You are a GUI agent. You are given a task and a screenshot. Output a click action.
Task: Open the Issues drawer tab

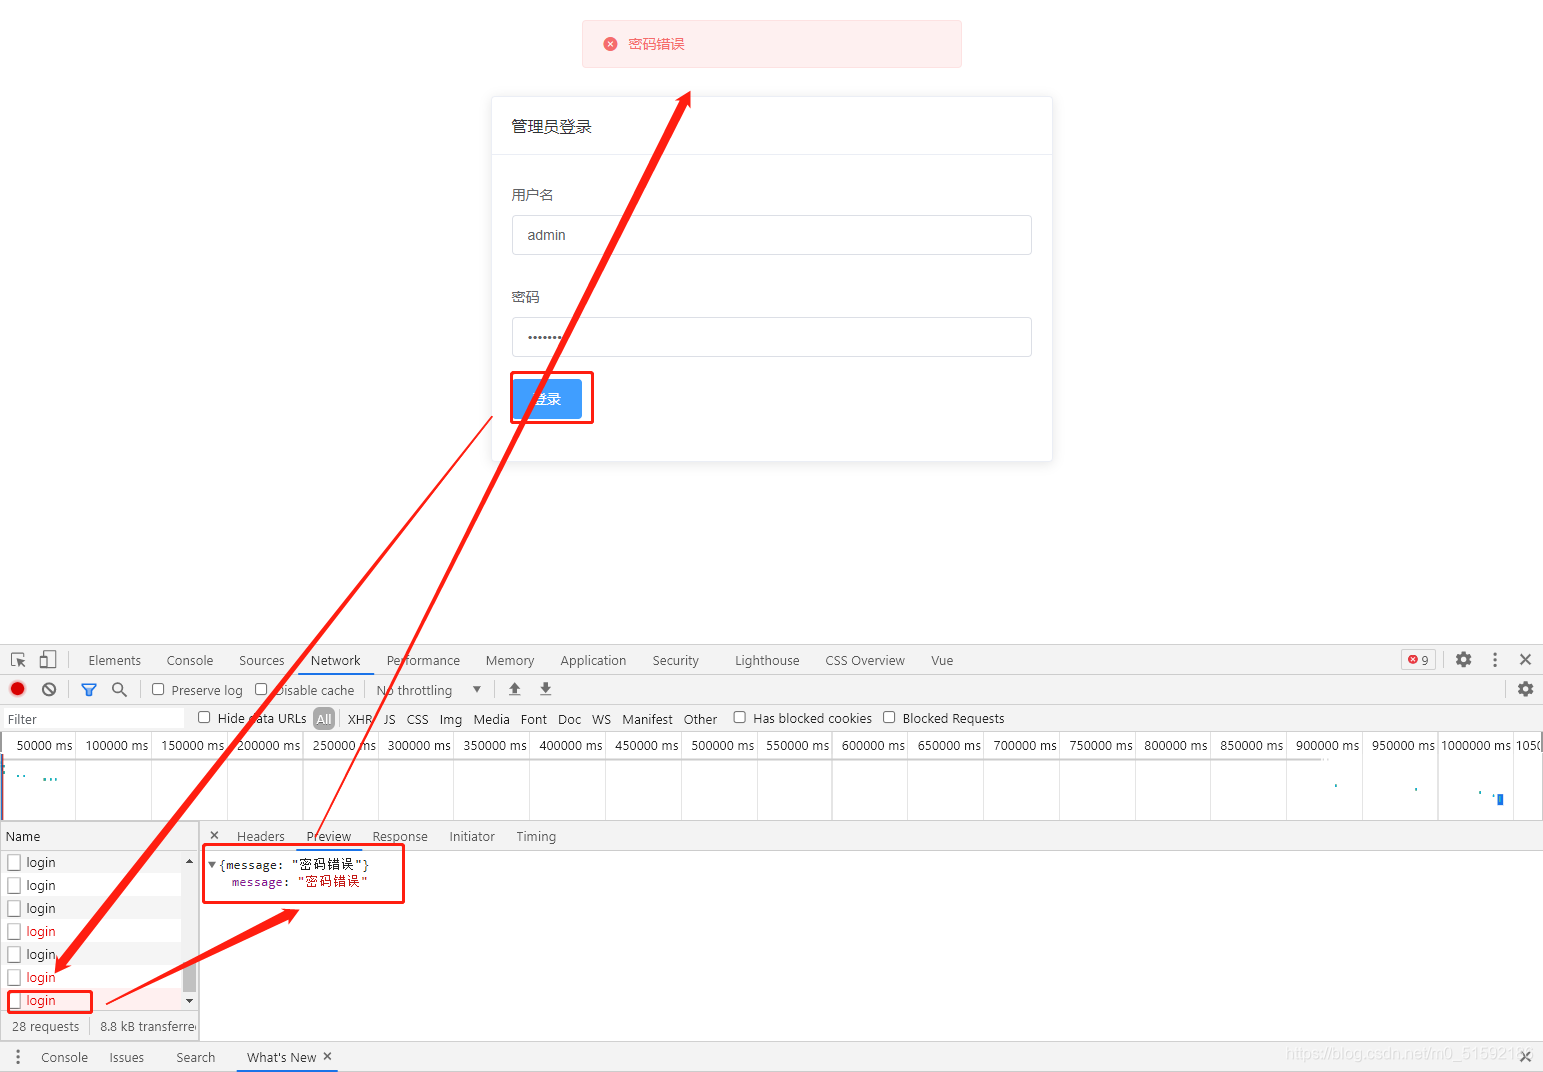pyautogui.click(x=127, y=1057)
